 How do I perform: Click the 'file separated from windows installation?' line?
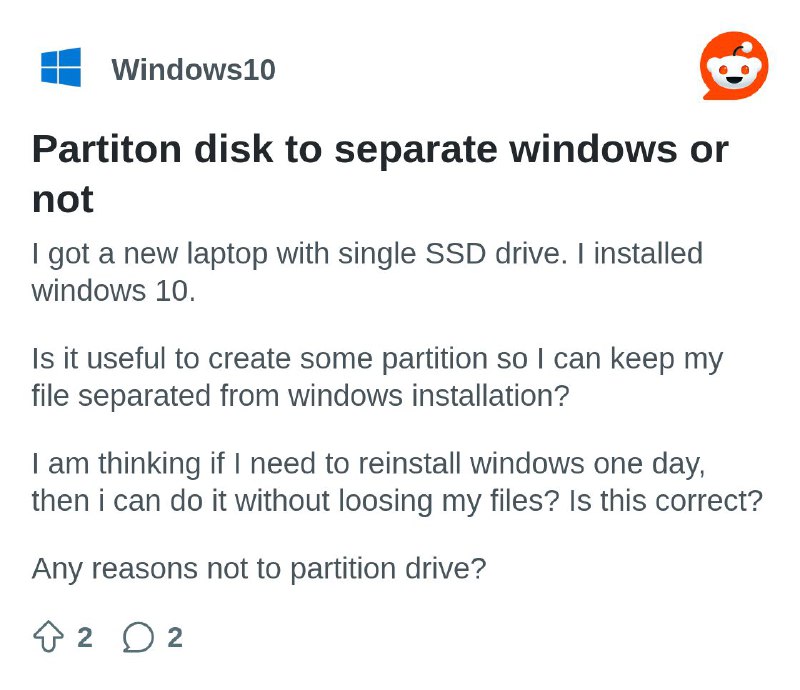[301, 396]
